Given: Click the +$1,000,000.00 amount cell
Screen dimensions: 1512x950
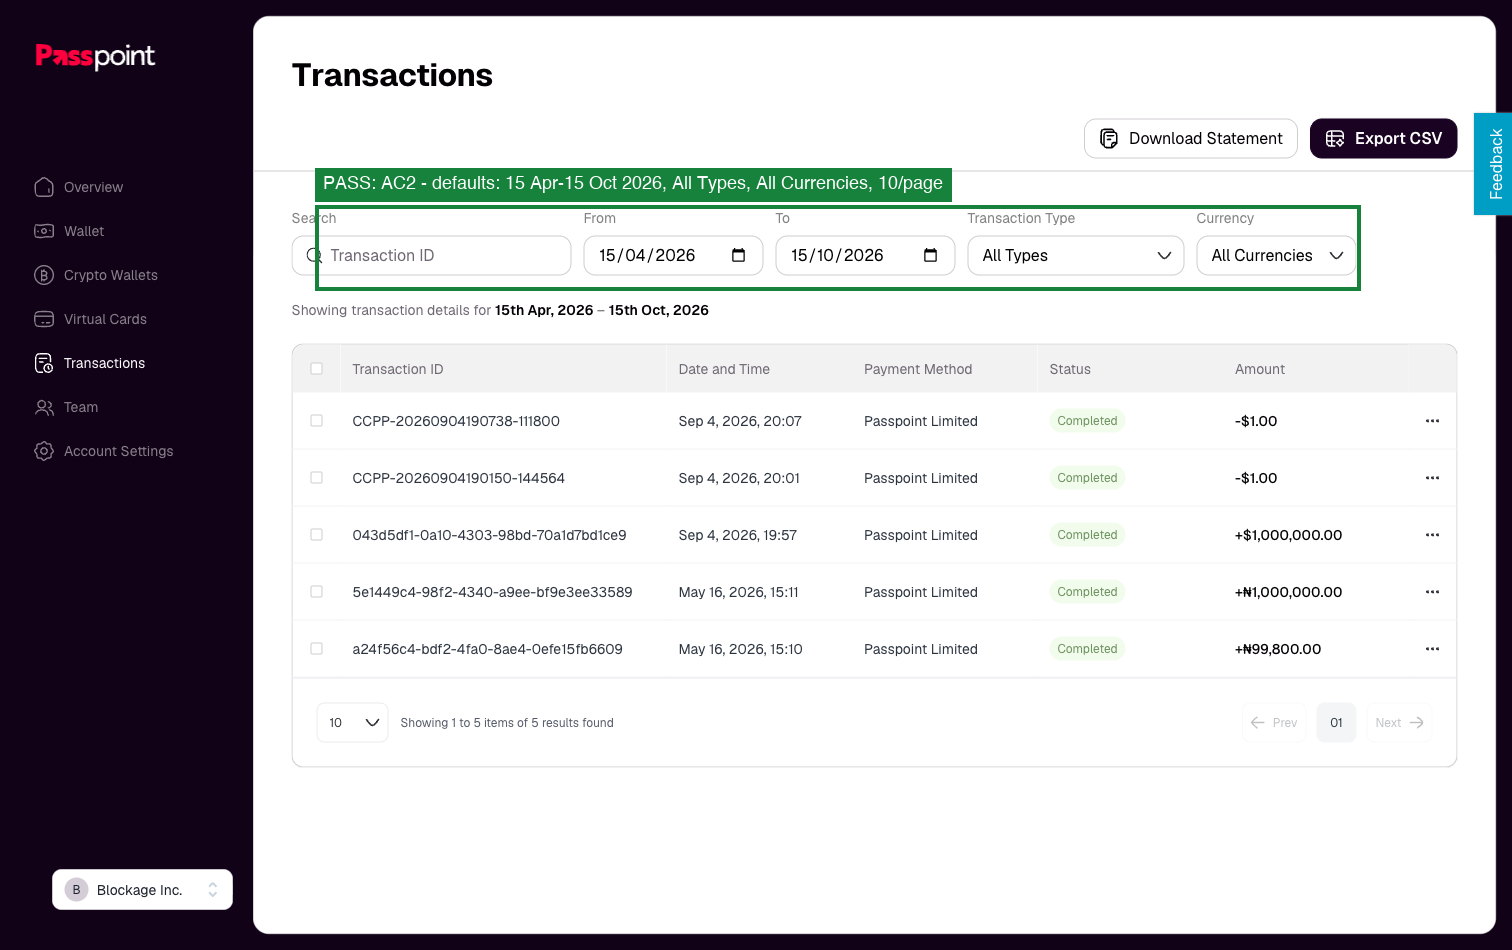Looking at the screenshot, I should pyautogui.click(x=1289, y=535).
